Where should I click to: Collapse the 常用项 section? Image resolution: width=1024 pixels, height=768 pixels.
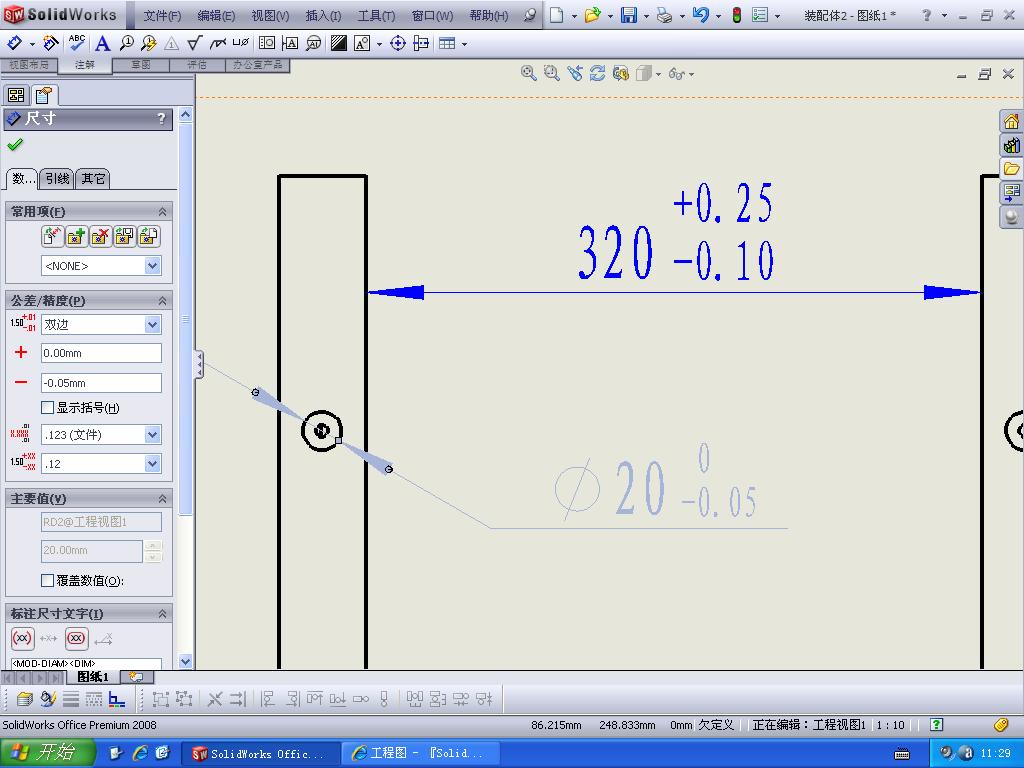[162, 212]
